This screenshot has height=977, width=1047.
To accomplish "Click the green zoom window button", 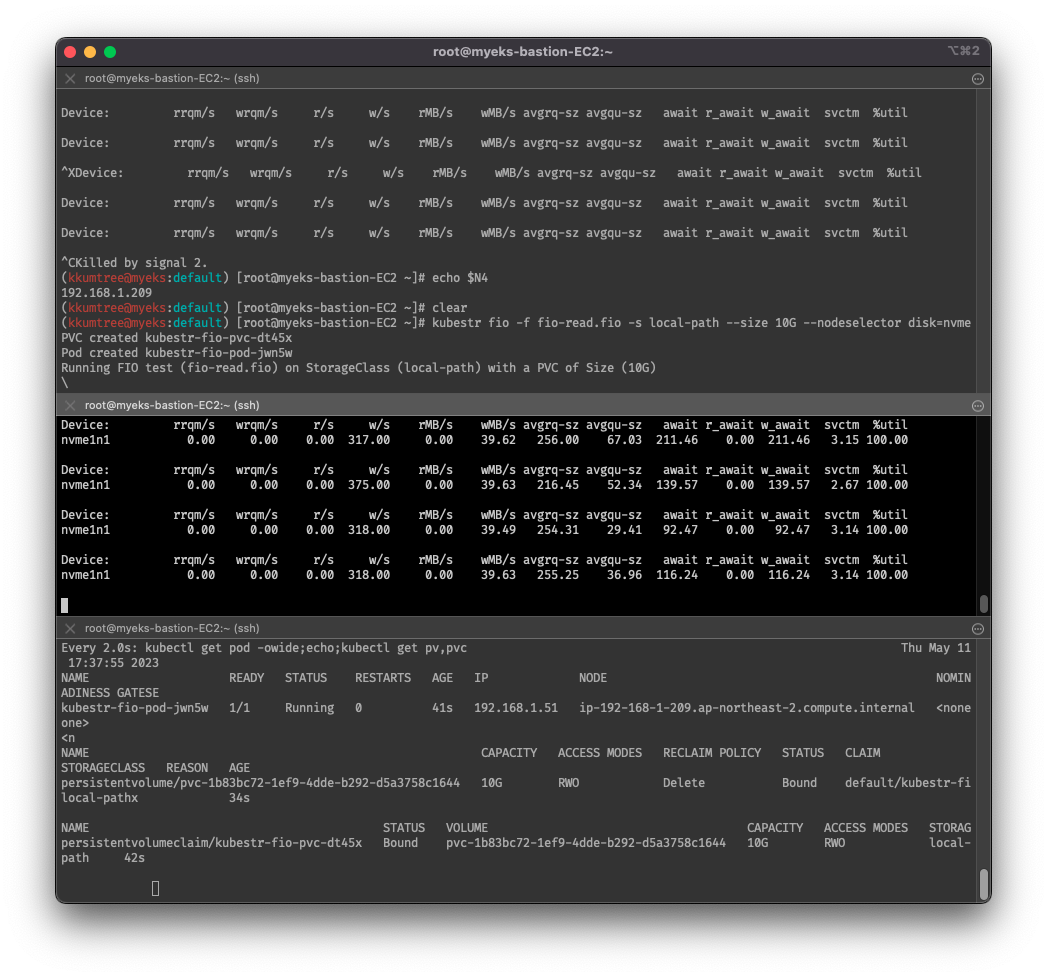I will [110, 52].
